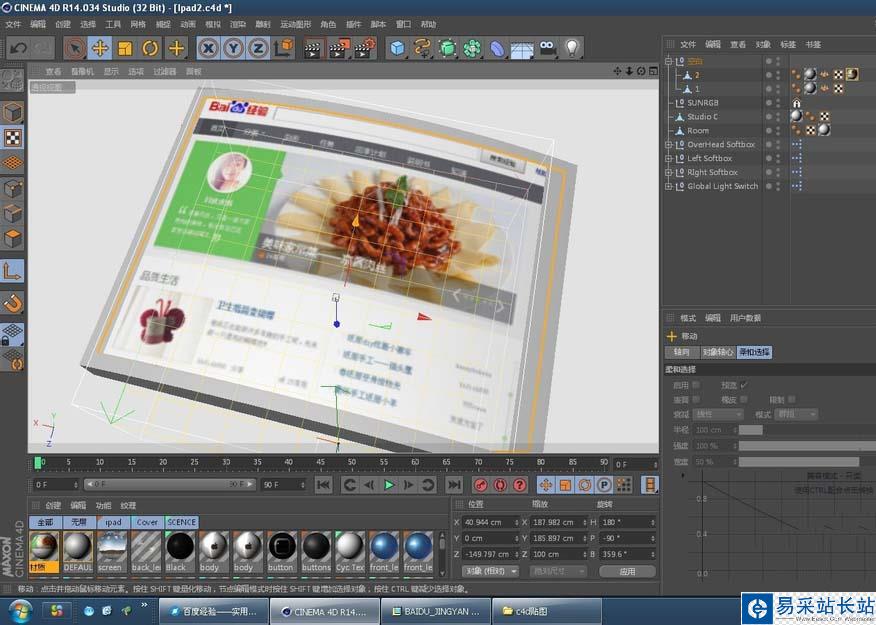Click the light bulb (add light) icon
The width and height of the screenshot is (876, 625).
click(x=571, y=47)
